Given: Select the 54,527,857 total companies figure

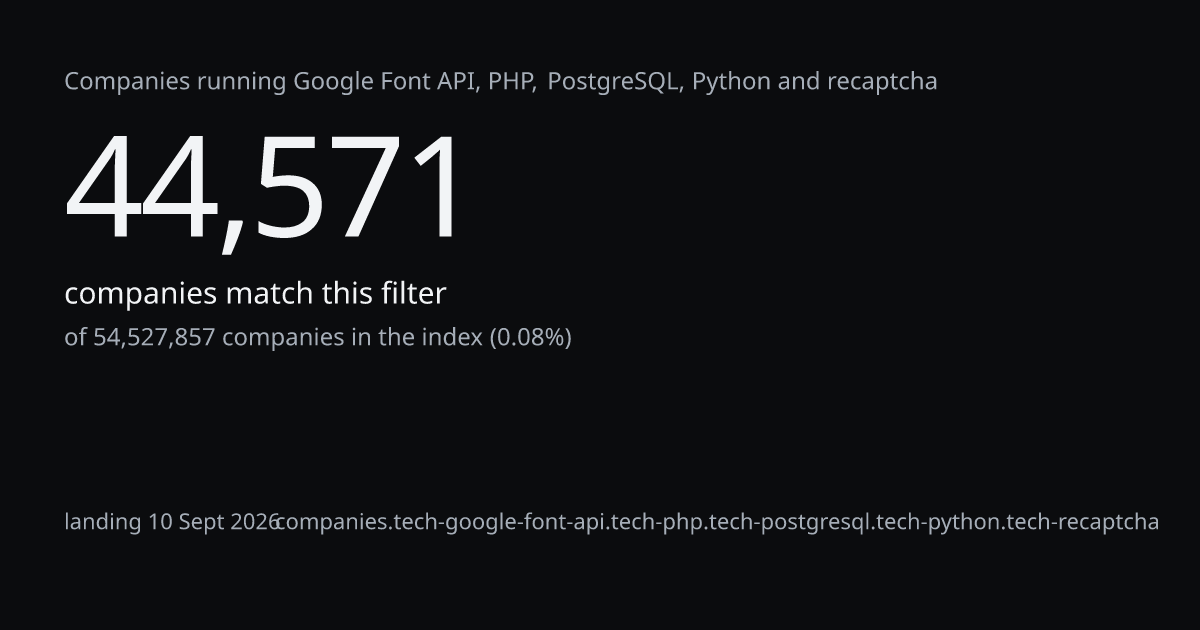Looking at the screenshot, I should coord(154,337).
